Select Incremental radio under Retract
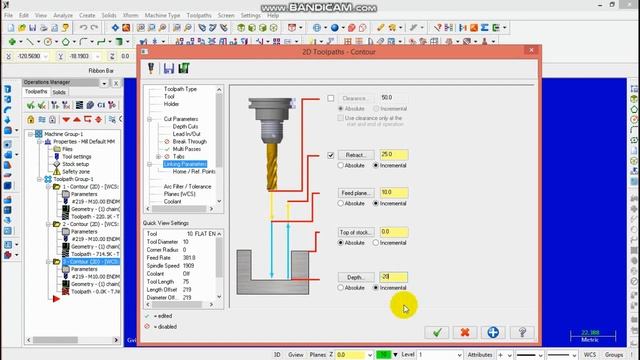The height and width of the screenshot is (360, 640). [x=376, y=165]
